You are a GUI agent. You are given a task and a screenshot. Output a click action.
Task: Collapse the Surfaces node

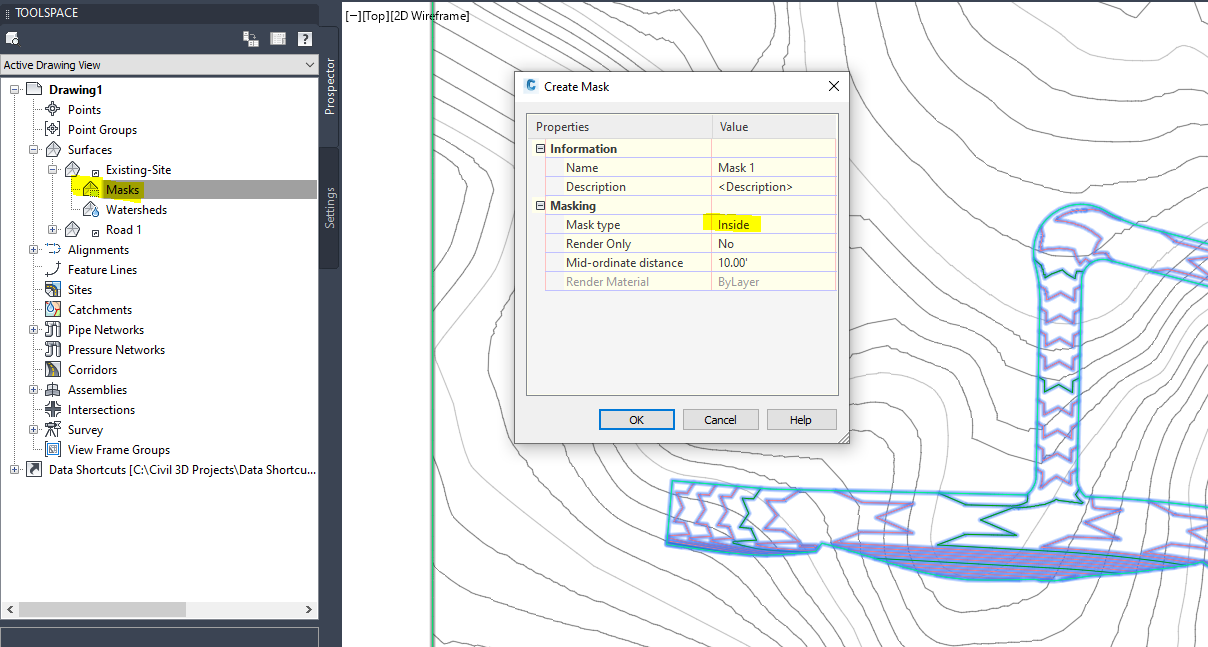click(33, 149)
